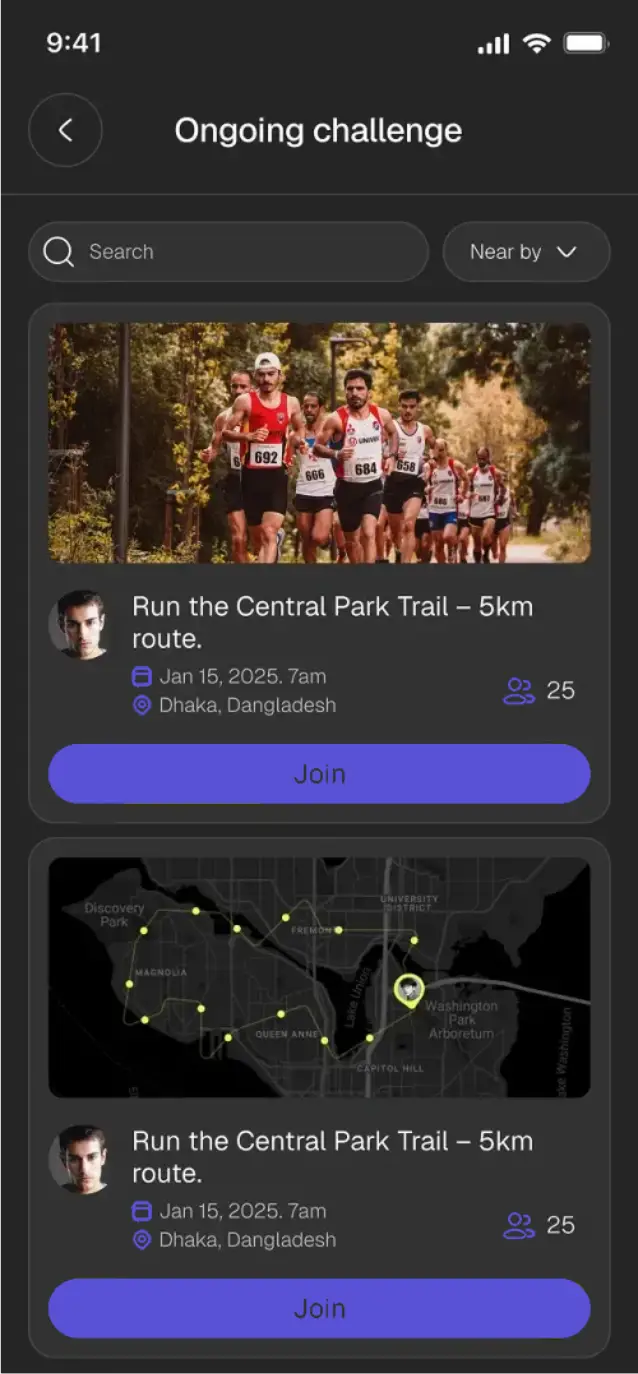638x1374 pixels.
Task: Click the location pin icon in first card
Action: click(x=142, y=706)
